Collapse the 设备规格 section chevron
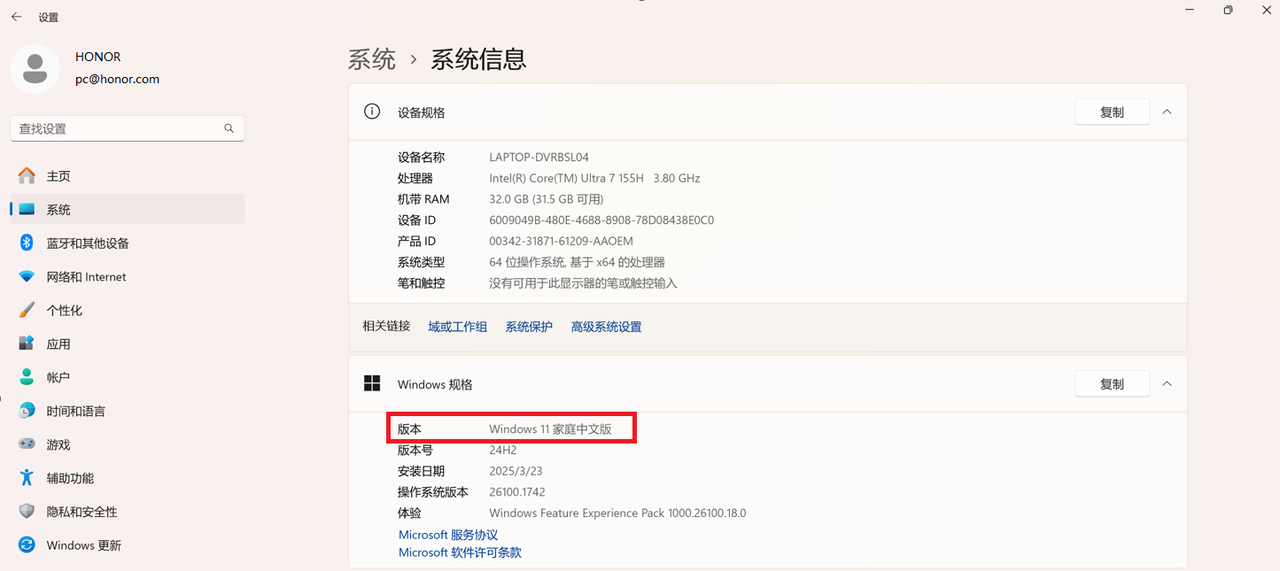The height and width of the screenshot is (571, 1280). (x=1167, y=112)
